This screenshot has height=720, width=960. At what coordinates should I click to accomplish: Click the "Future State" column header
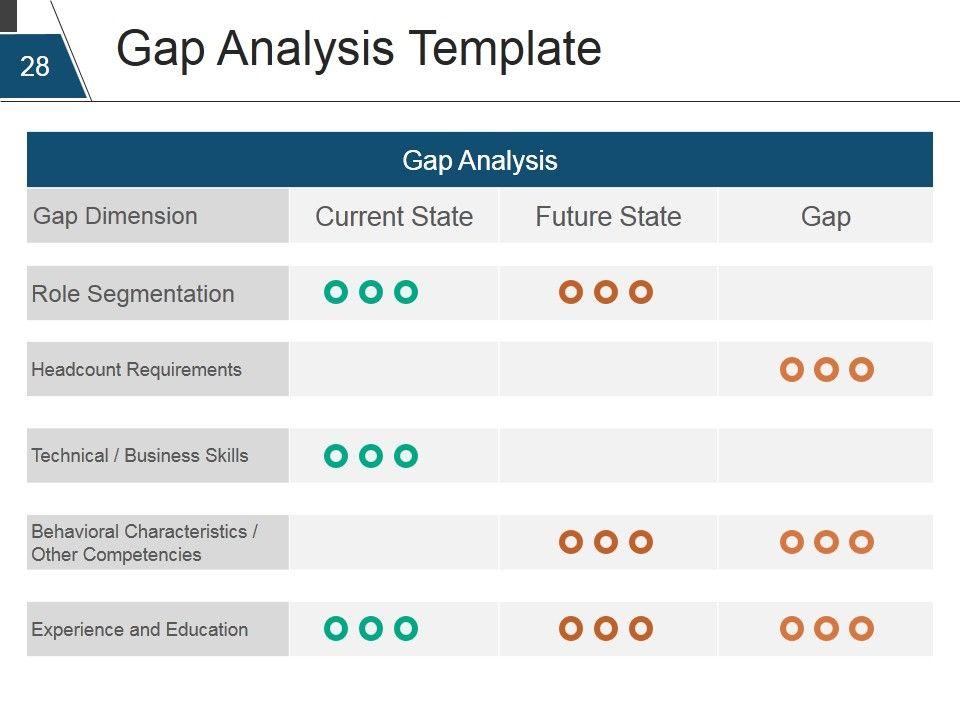point(608,217)
